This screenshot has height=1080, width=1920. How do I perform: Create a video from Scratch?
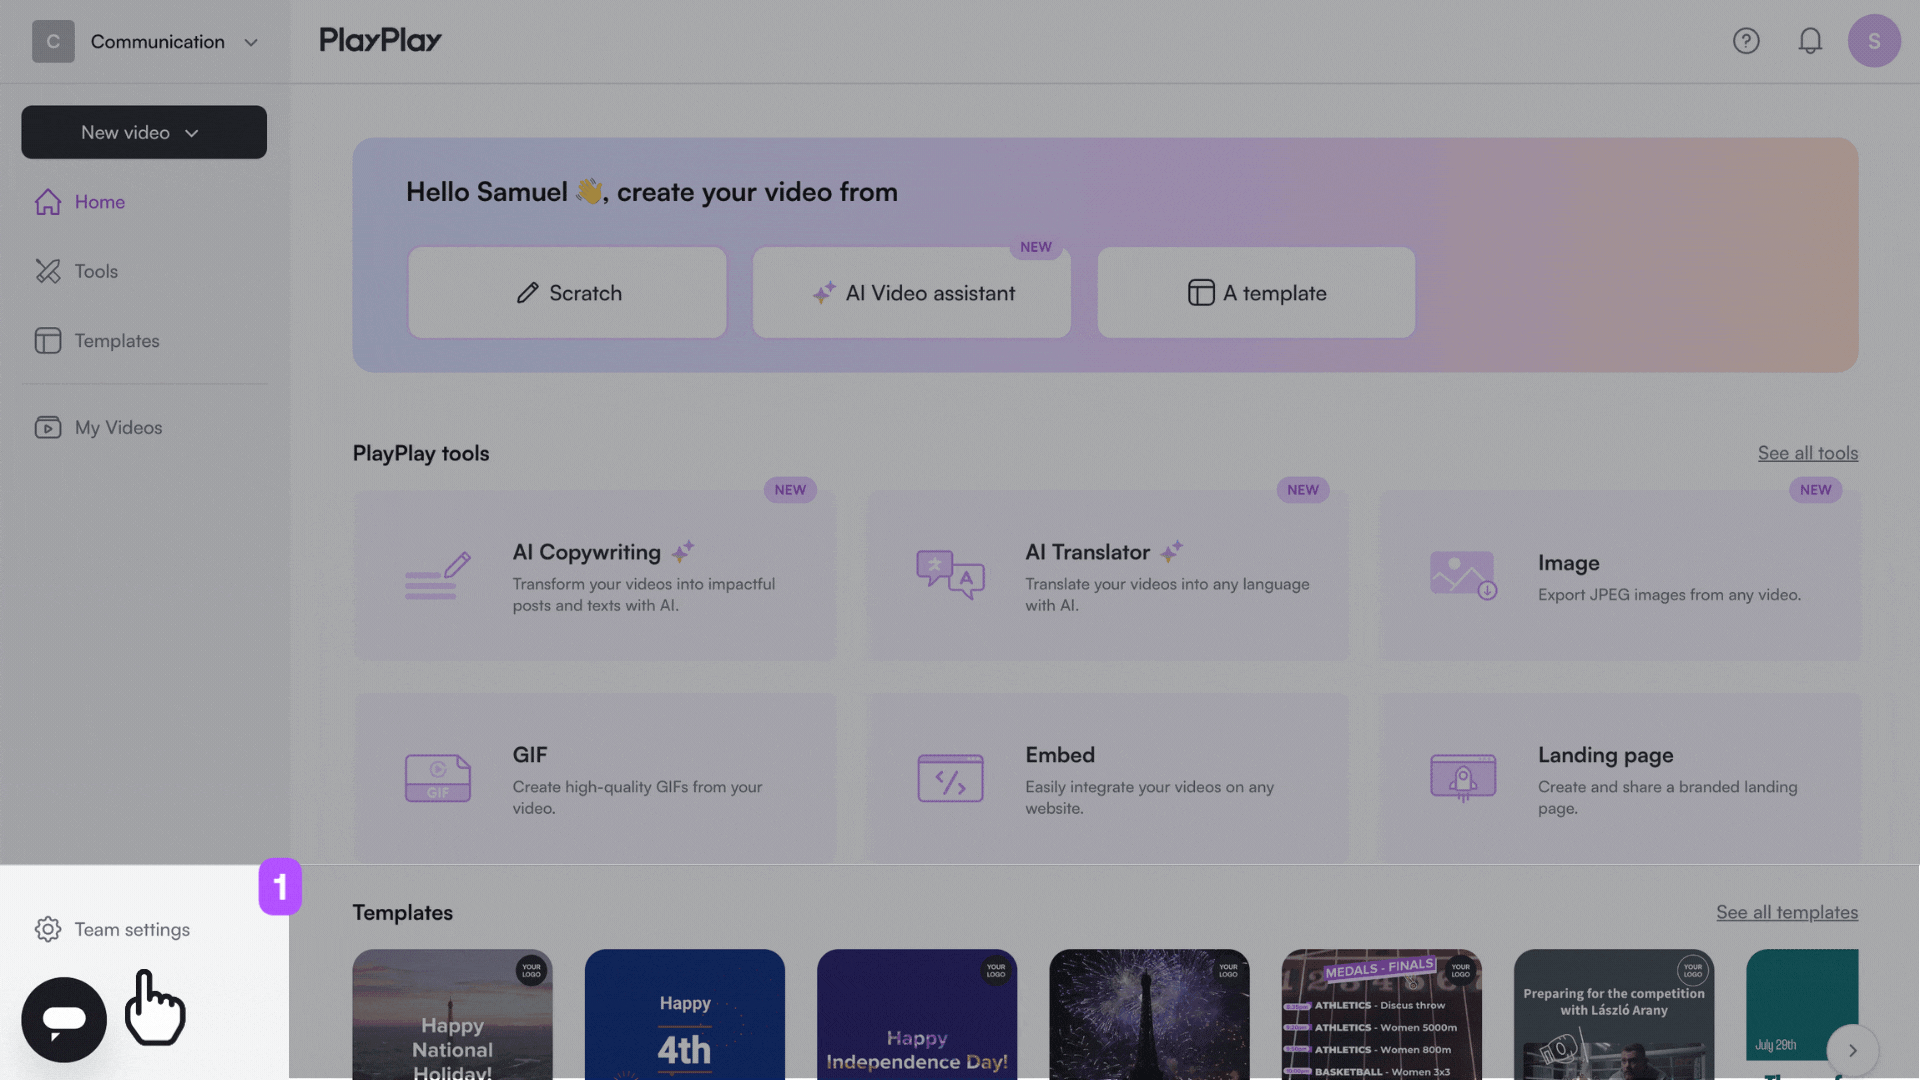coord(567,293)
